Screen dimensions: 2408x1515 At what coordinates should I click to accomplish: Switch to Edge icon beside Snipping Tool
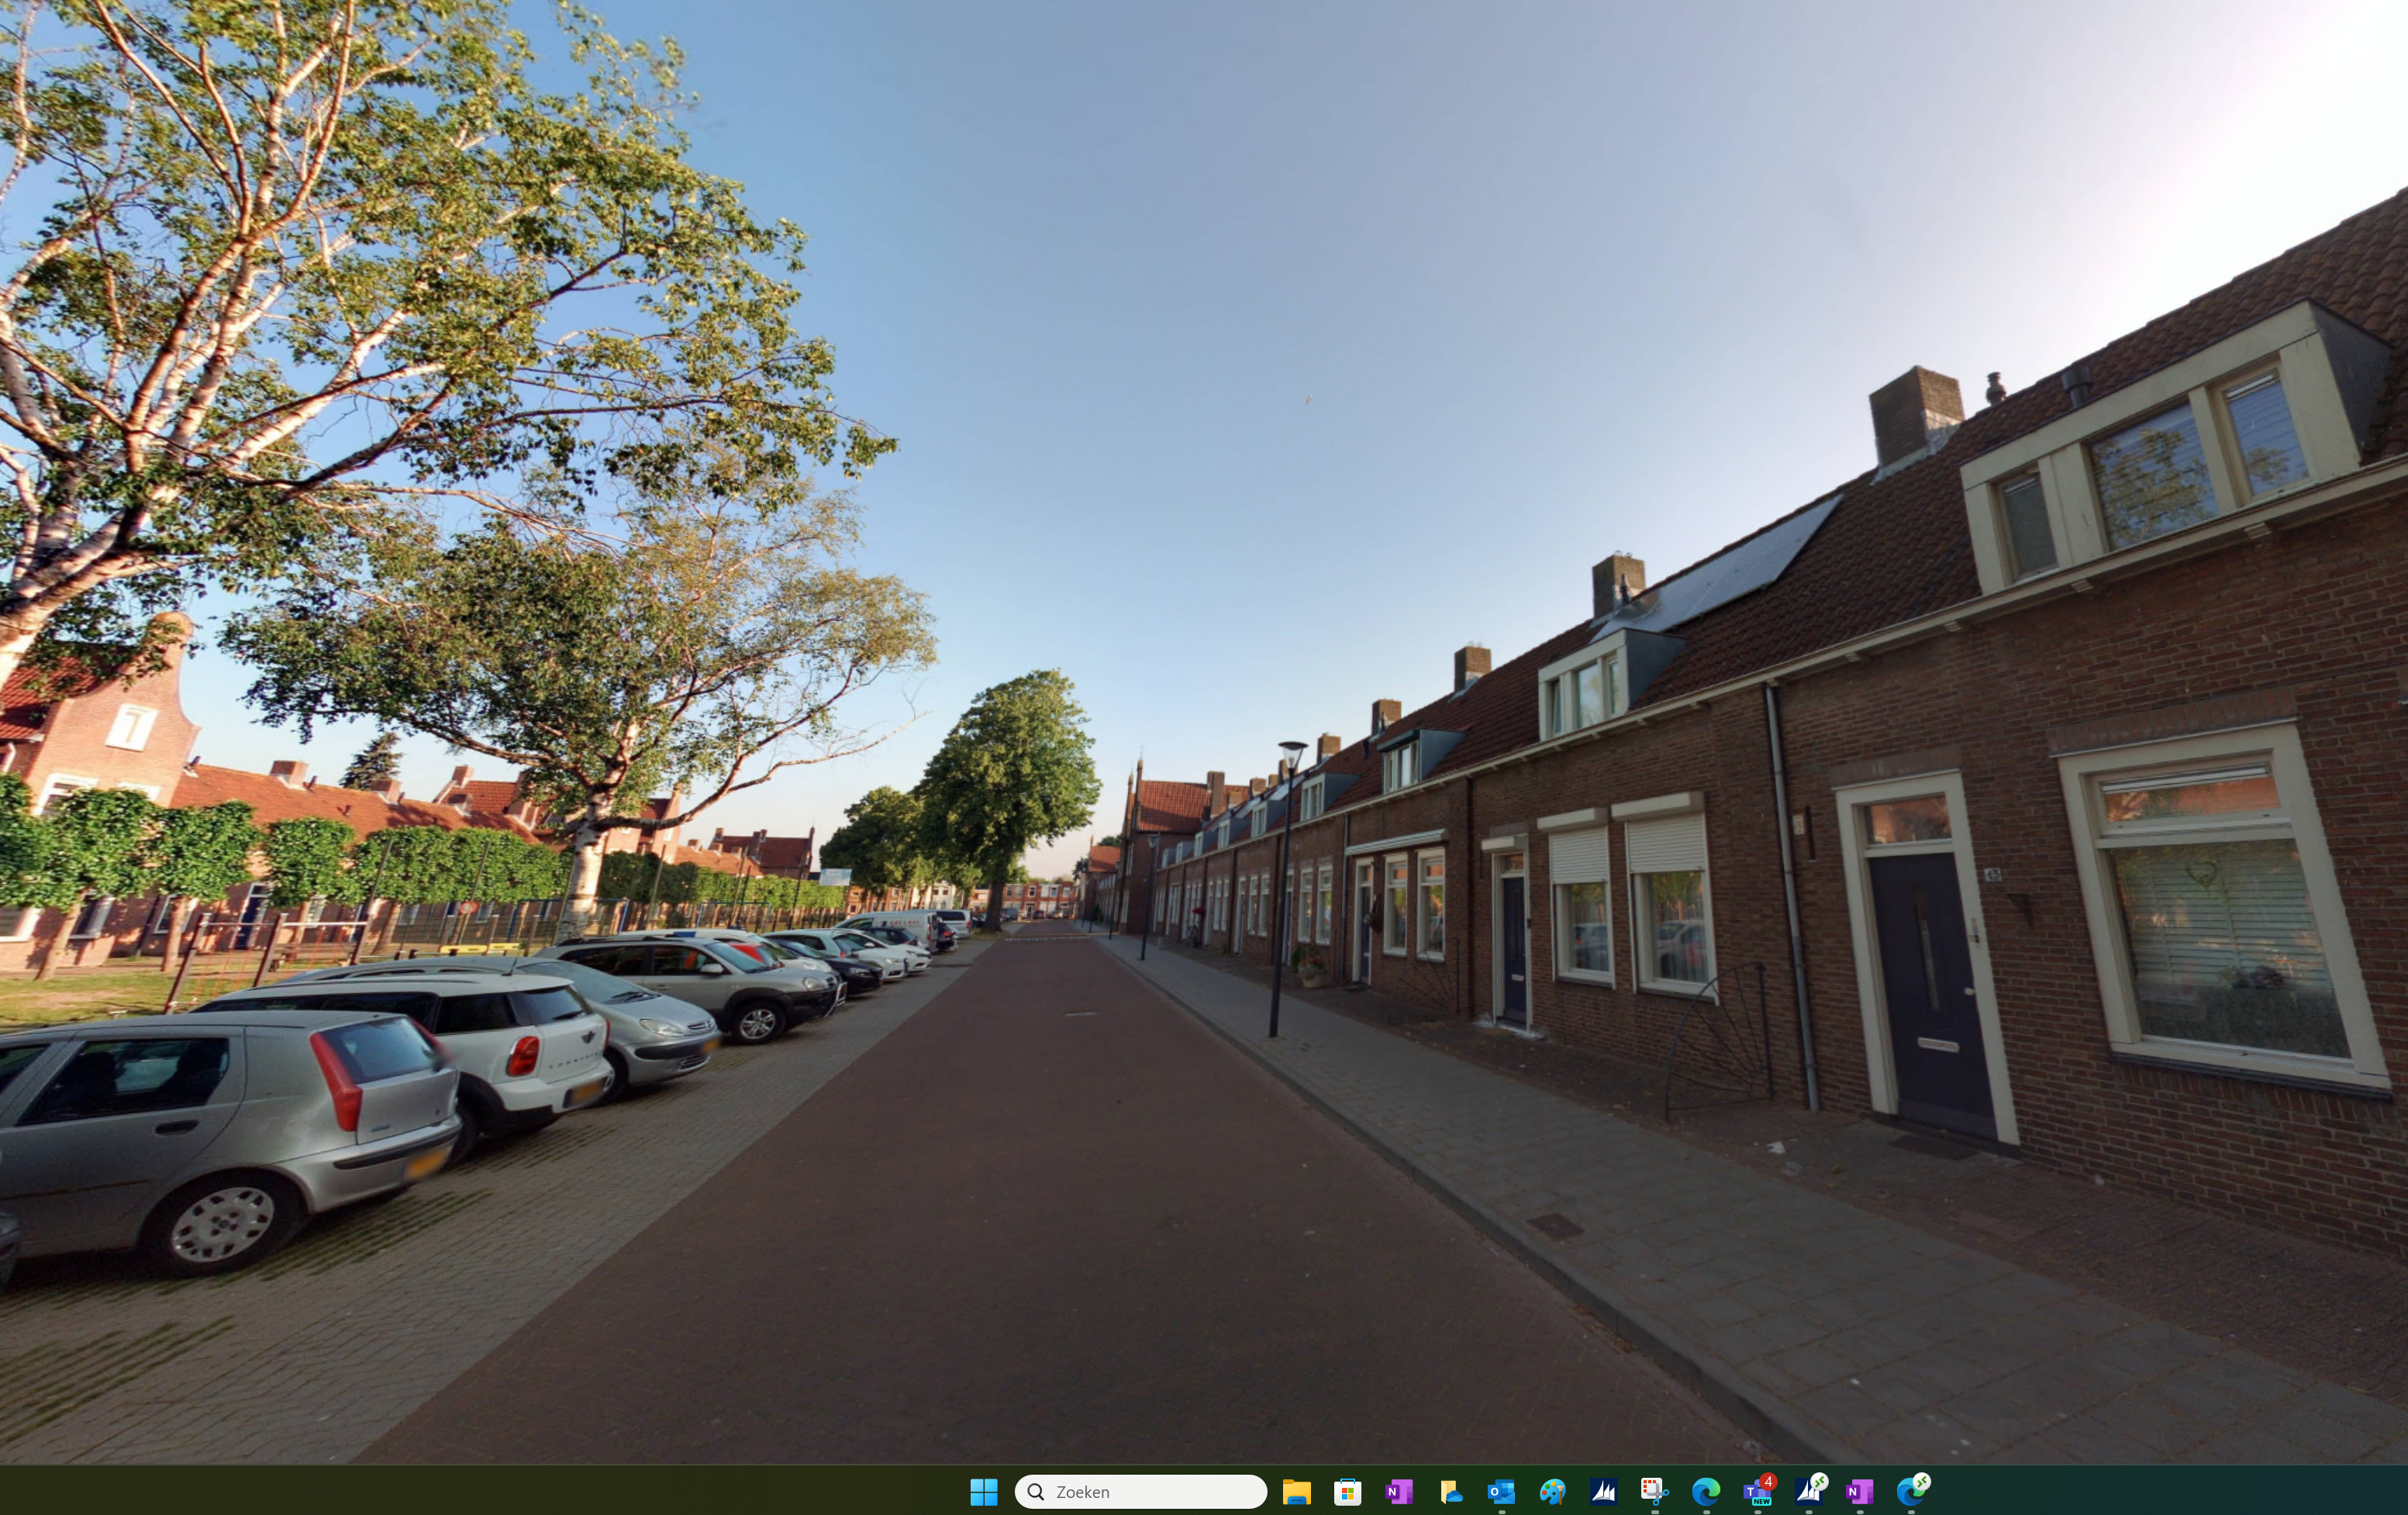(x=1705, y=1491)
